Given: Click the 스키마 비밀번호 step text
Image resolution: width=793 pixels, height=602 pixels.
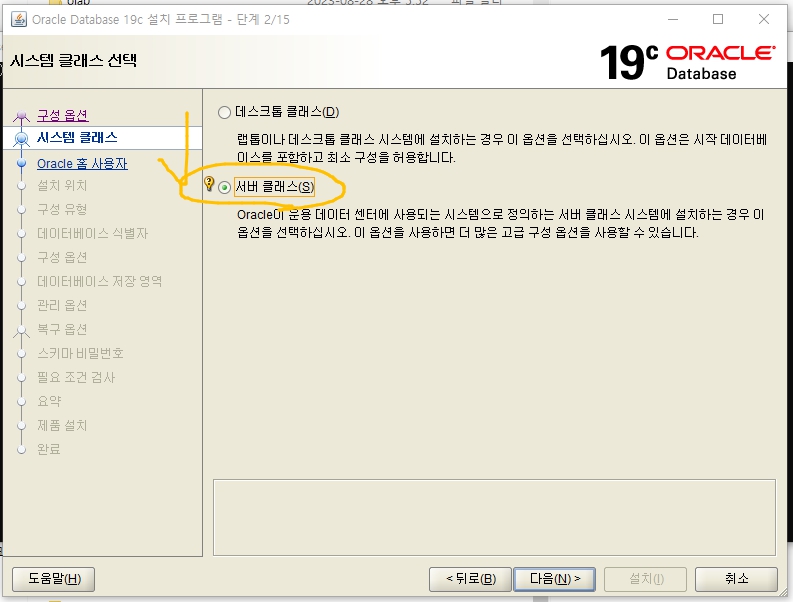Looking at the screenshot, I should (80, 353).
